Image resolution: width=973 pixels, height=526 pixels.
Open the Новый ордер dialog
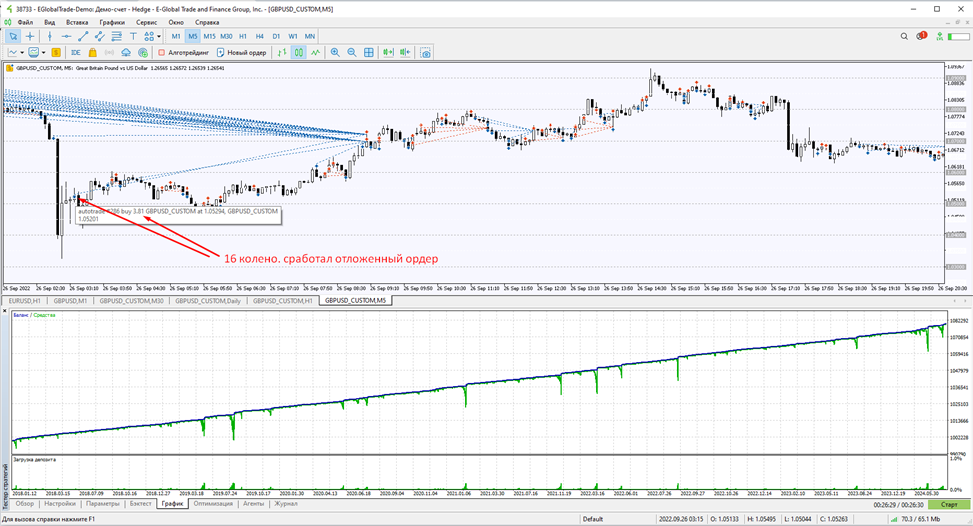coord(241,53)
